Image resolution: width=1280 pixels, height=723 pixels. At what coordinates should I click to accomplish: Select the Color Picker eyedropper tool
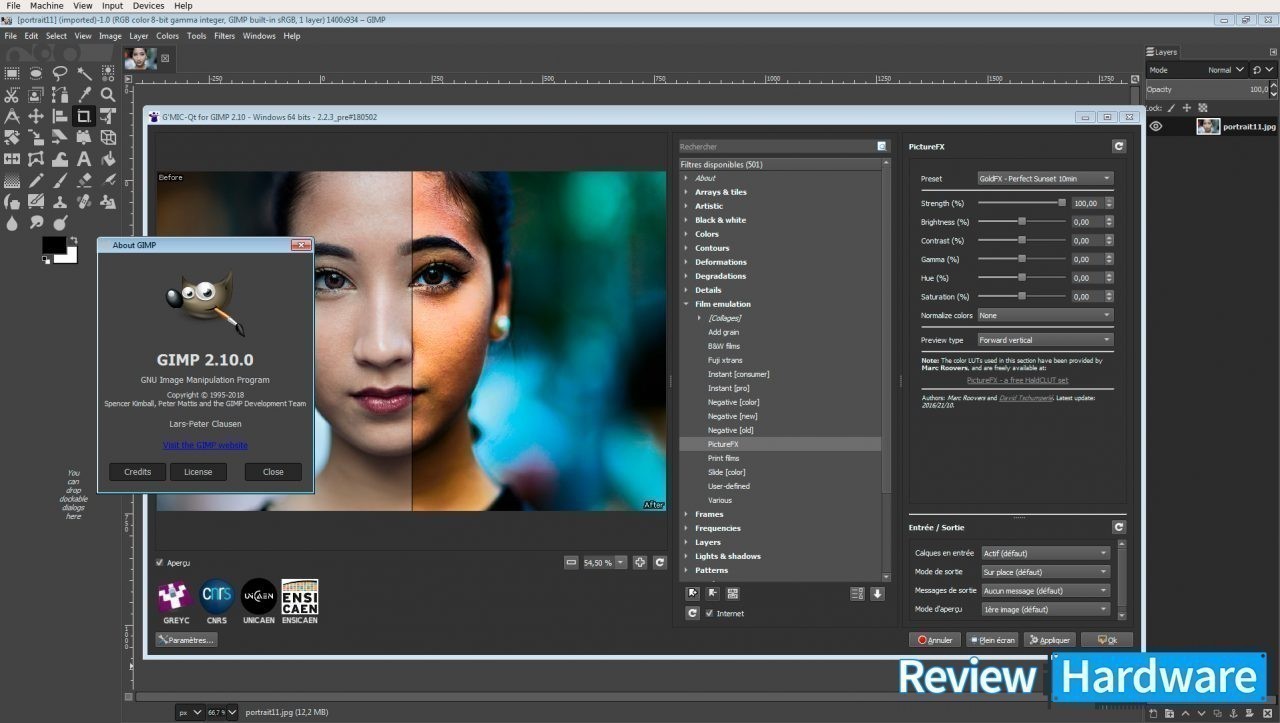[x=84, y=95]
